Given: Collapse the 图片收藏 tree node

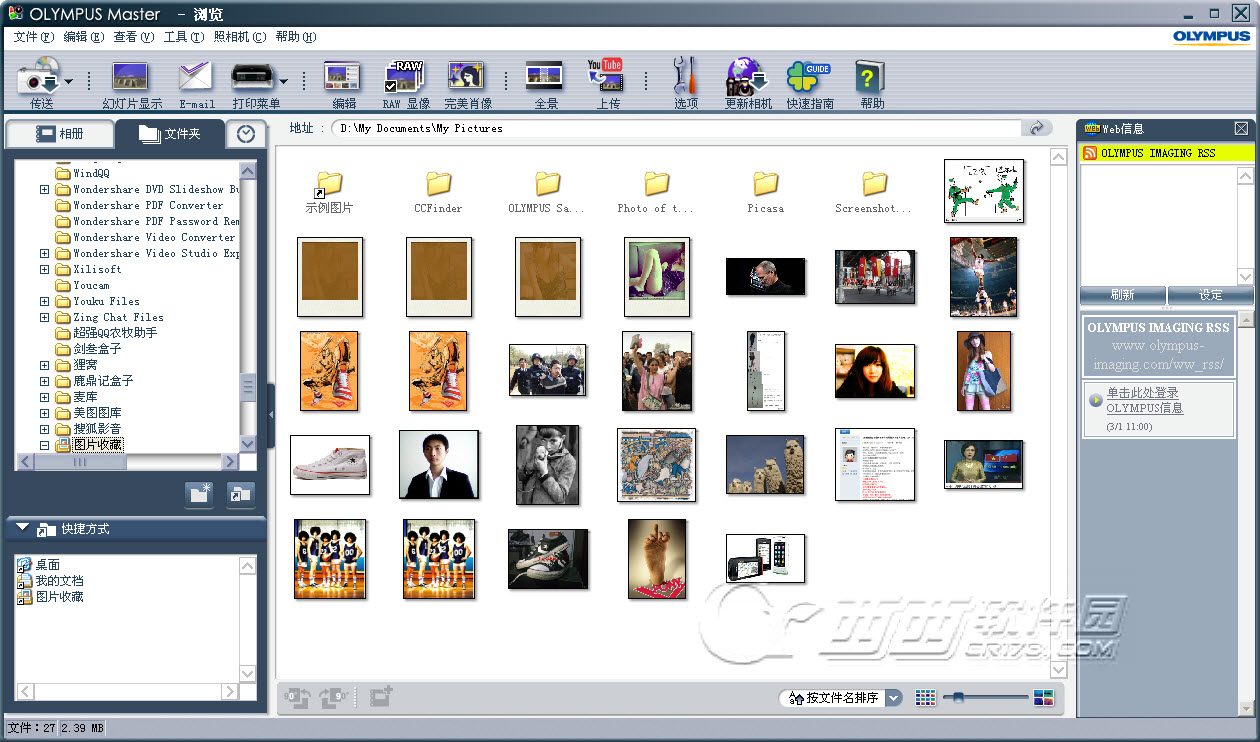Looking at the screenshot, I should (x=44, y=445).
